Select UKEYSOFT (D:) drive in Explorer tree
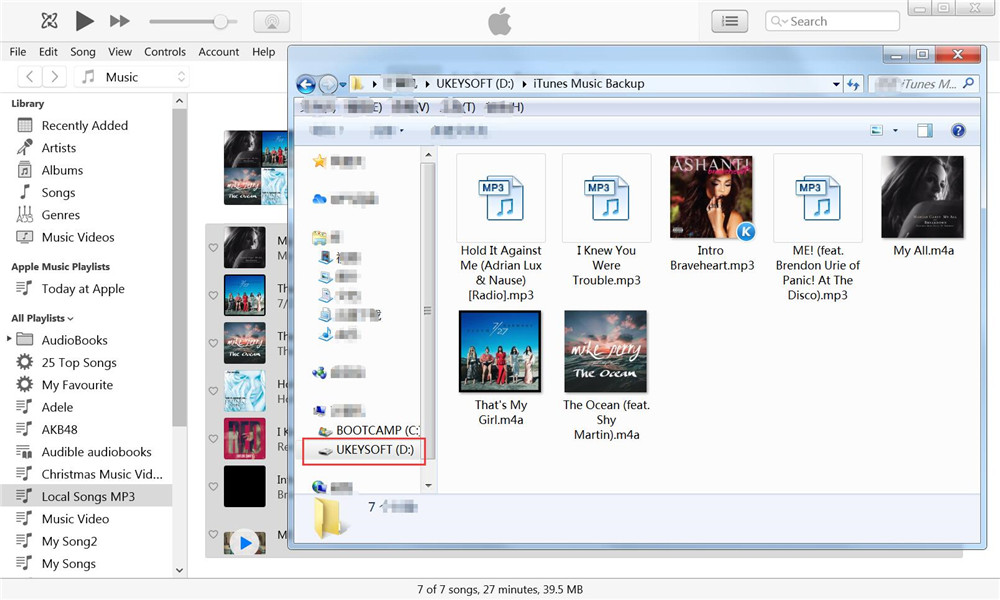This screenshot has height=600, width=1000. pyautogui.click(x=367, y=450)
